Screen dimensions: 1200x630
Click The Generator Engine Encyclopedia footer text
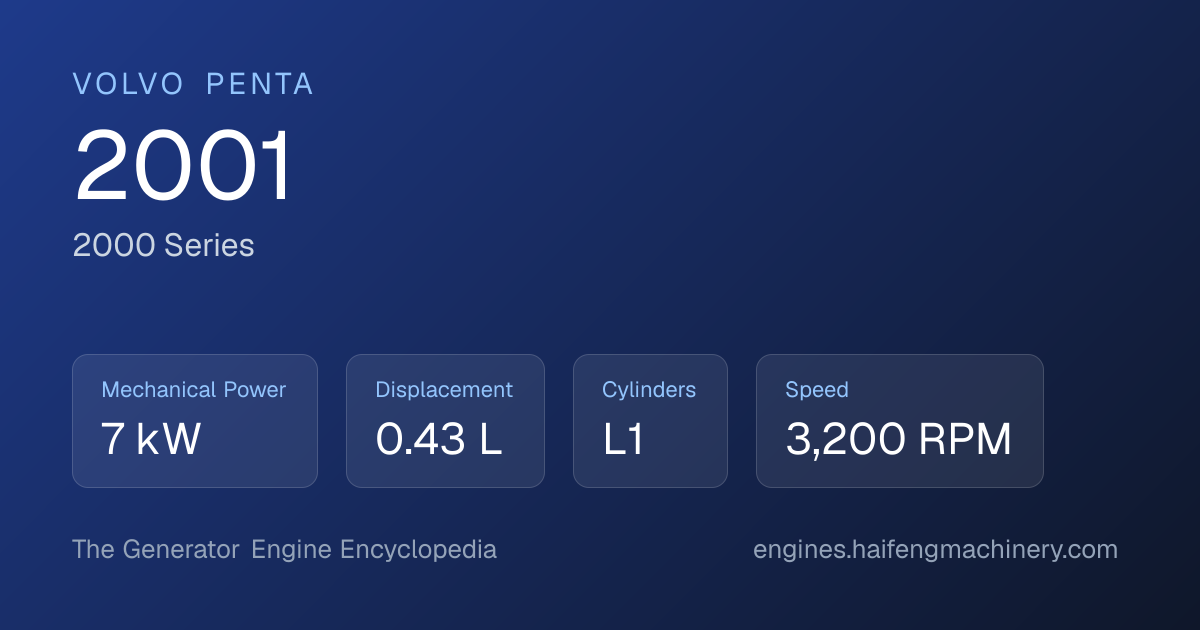pos(284,550)
